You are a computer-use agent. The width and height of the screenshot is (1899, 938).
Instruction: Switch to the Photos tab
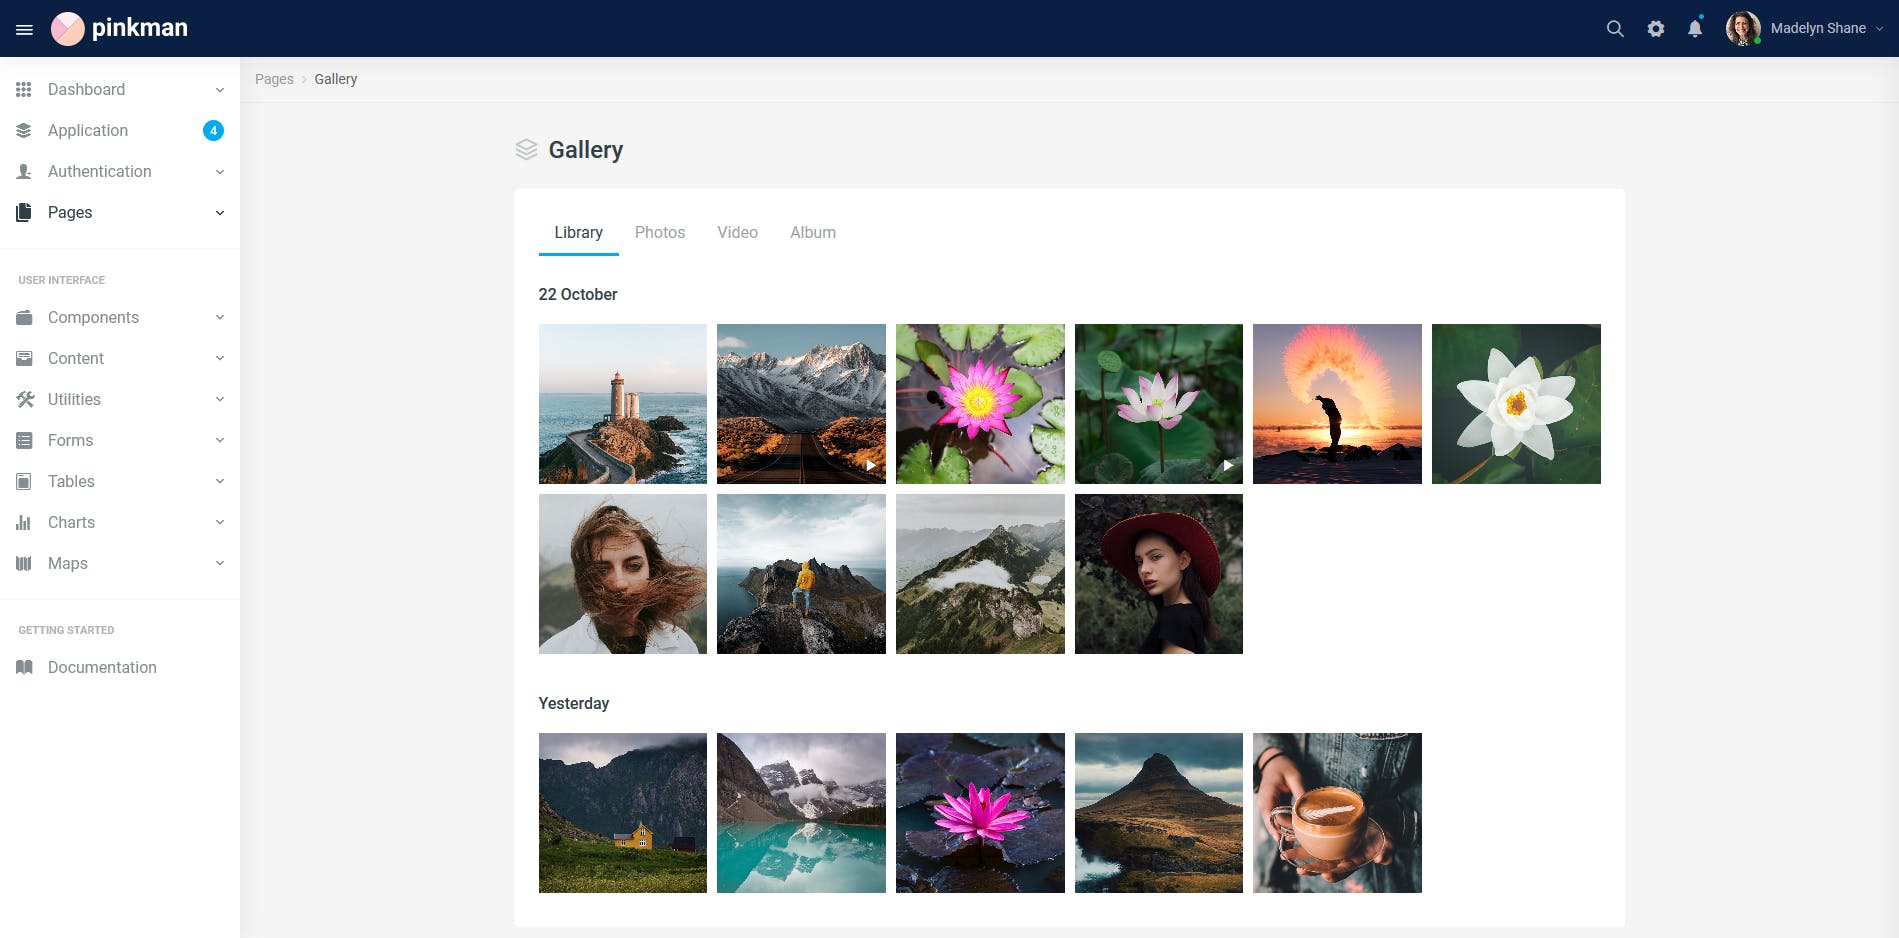coord(659,232)
